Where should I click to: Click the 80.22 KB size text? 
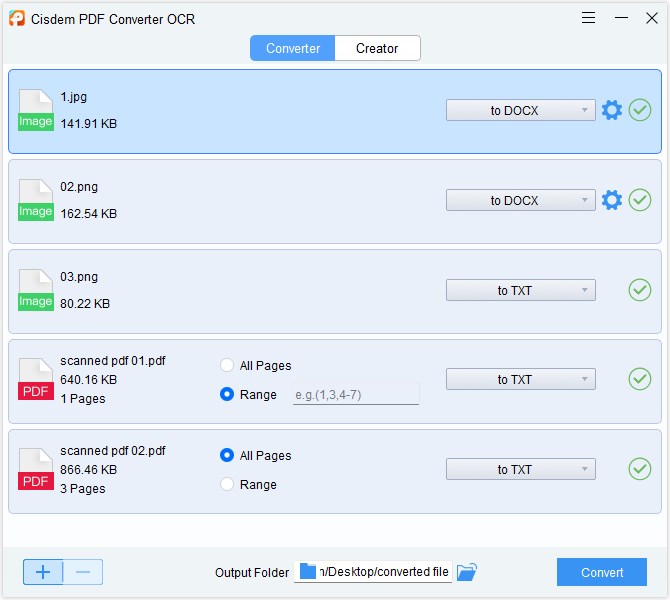coord(85,303)
